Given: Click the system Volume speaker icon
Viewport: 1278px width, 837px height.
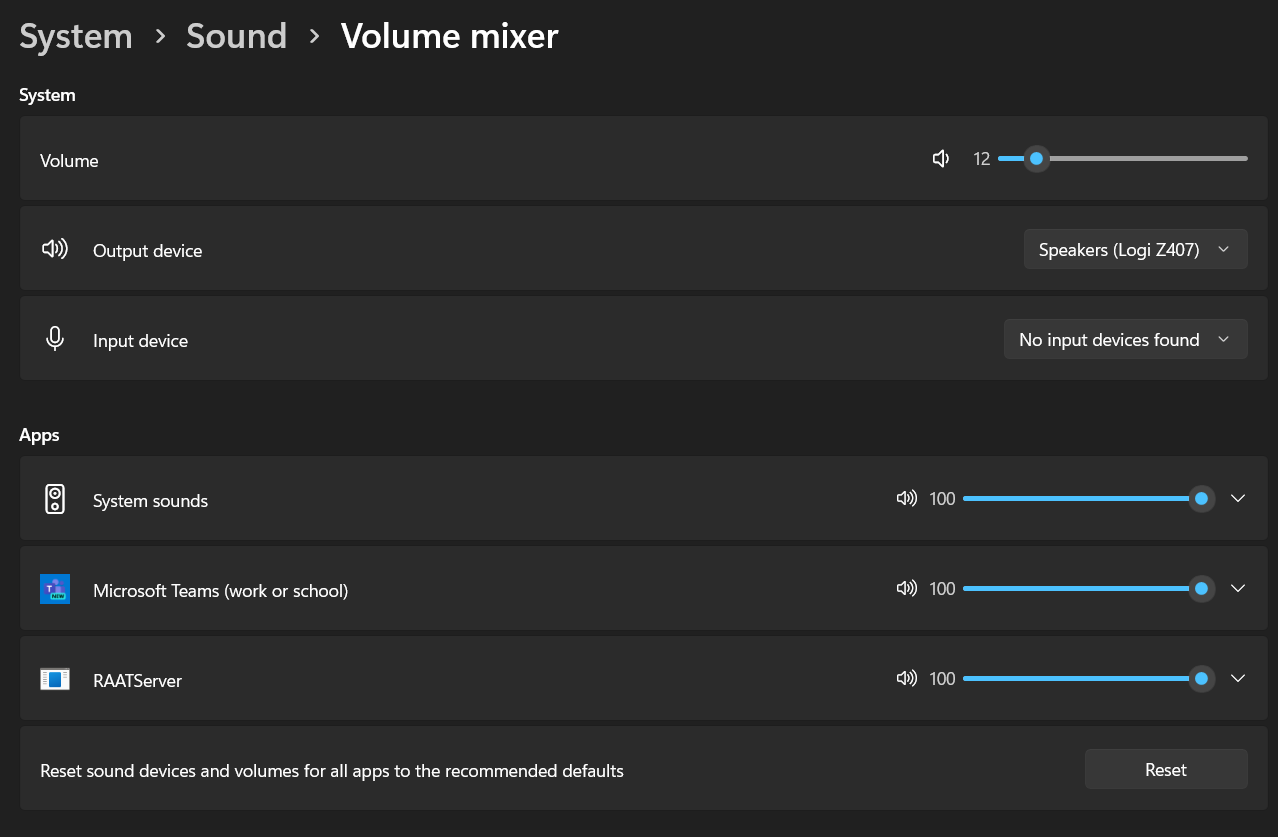Looking at the screenshot, I should tap(940, 158).
